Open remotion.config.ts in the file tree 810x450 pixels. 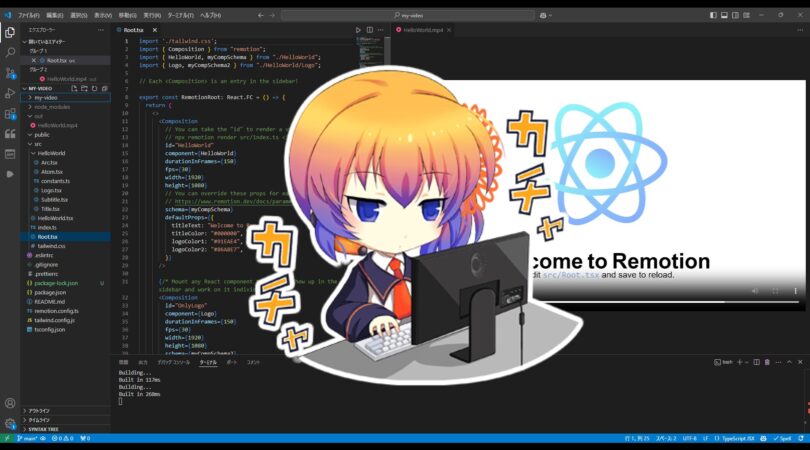tap(66, 311)
